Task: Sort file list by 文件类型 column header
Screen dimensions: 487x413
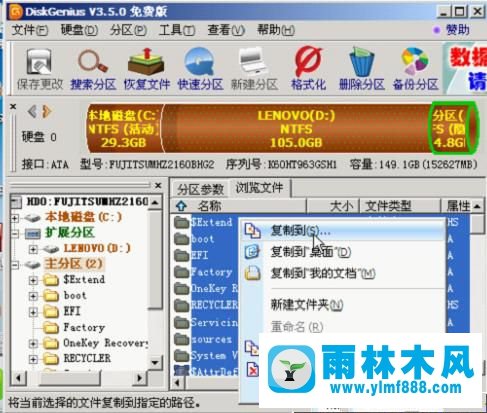Action: point(400,206)
